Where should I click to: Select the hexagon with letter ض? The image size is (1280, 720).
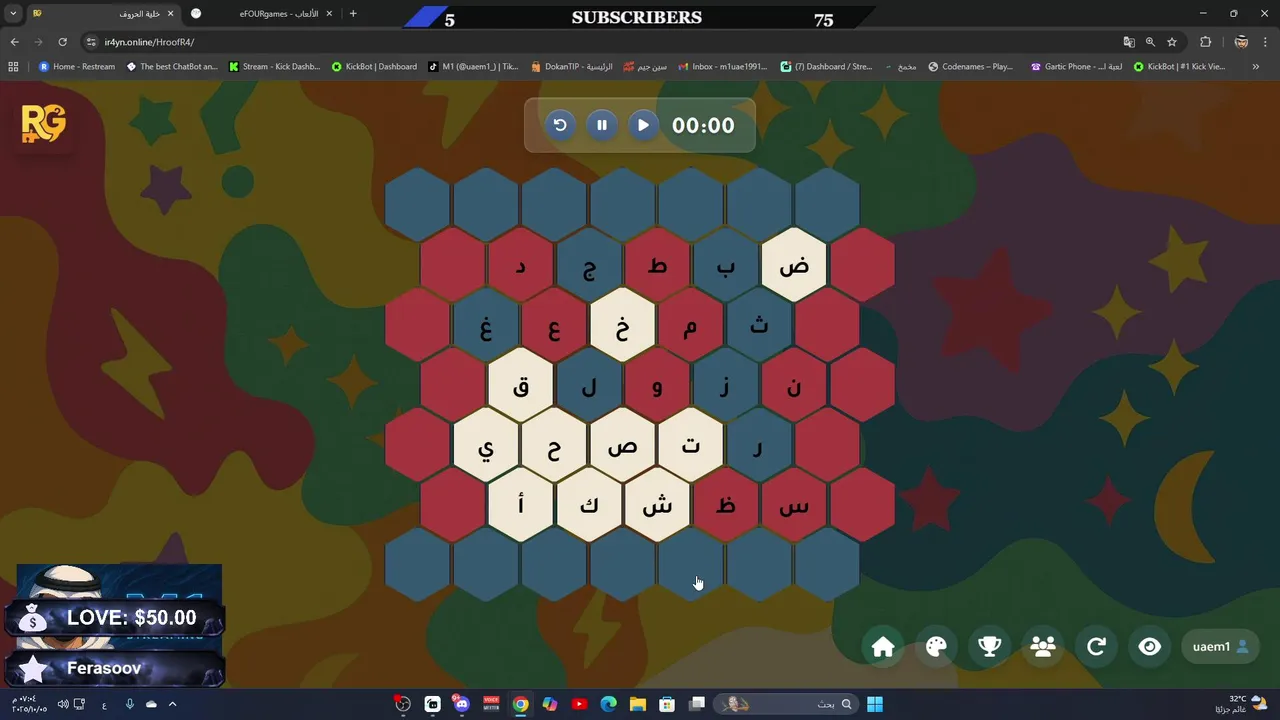[794, 266]
